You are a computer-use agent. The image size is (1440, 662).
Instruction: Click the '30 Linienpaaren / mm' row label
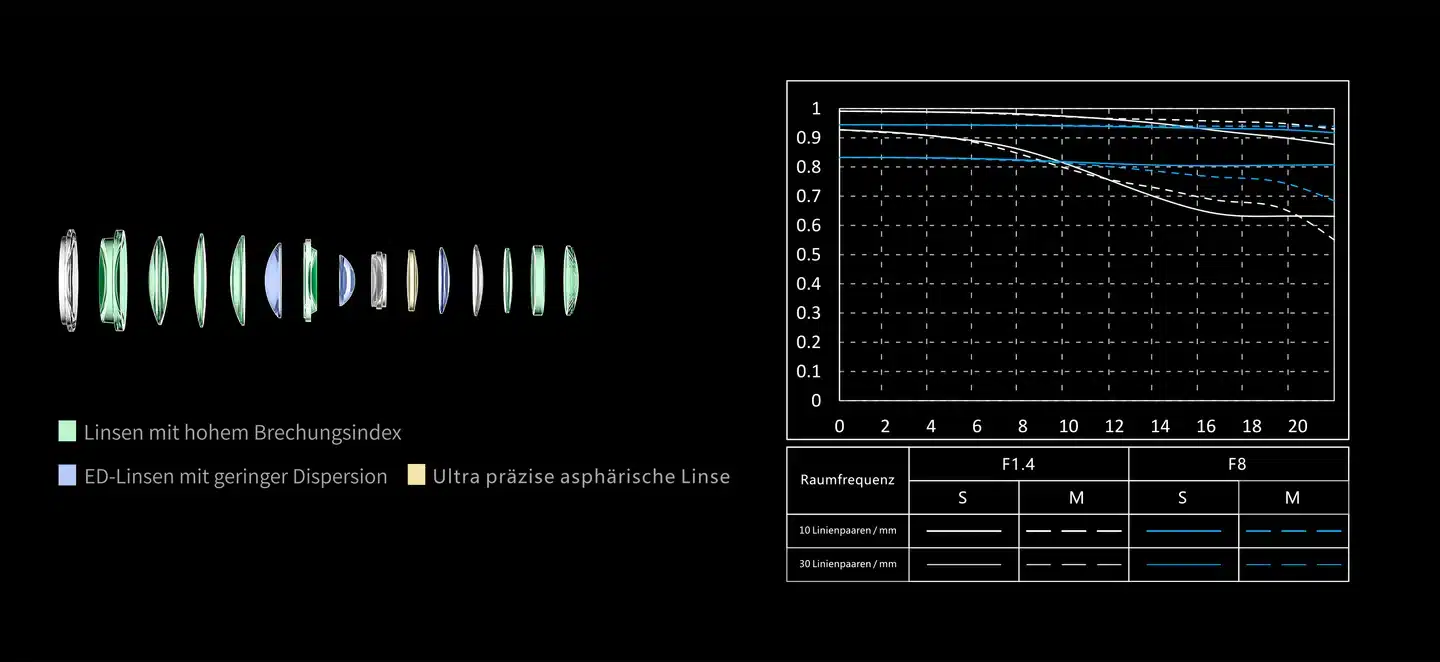pyautogui.click(x=847, y=564)
